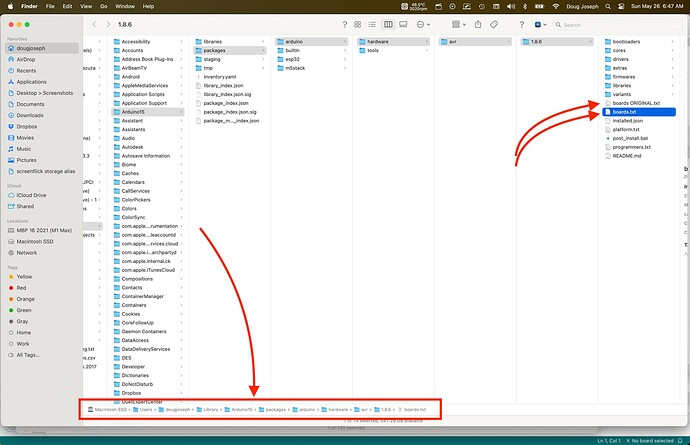Screen dimensions: 690x445
Task: Open the Help menu
Action: [x=148, y=6]
